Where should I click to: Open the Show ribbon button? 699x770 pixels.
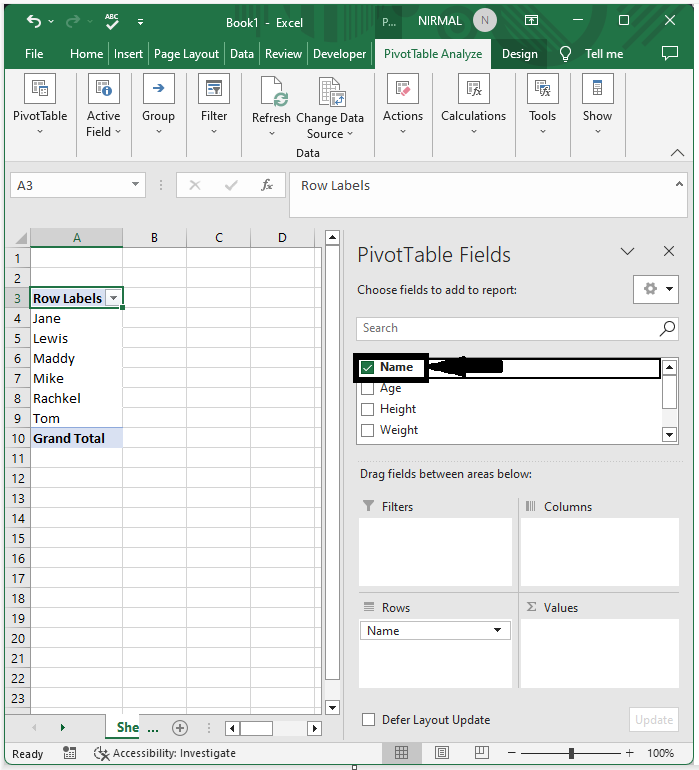click(598, 105)
